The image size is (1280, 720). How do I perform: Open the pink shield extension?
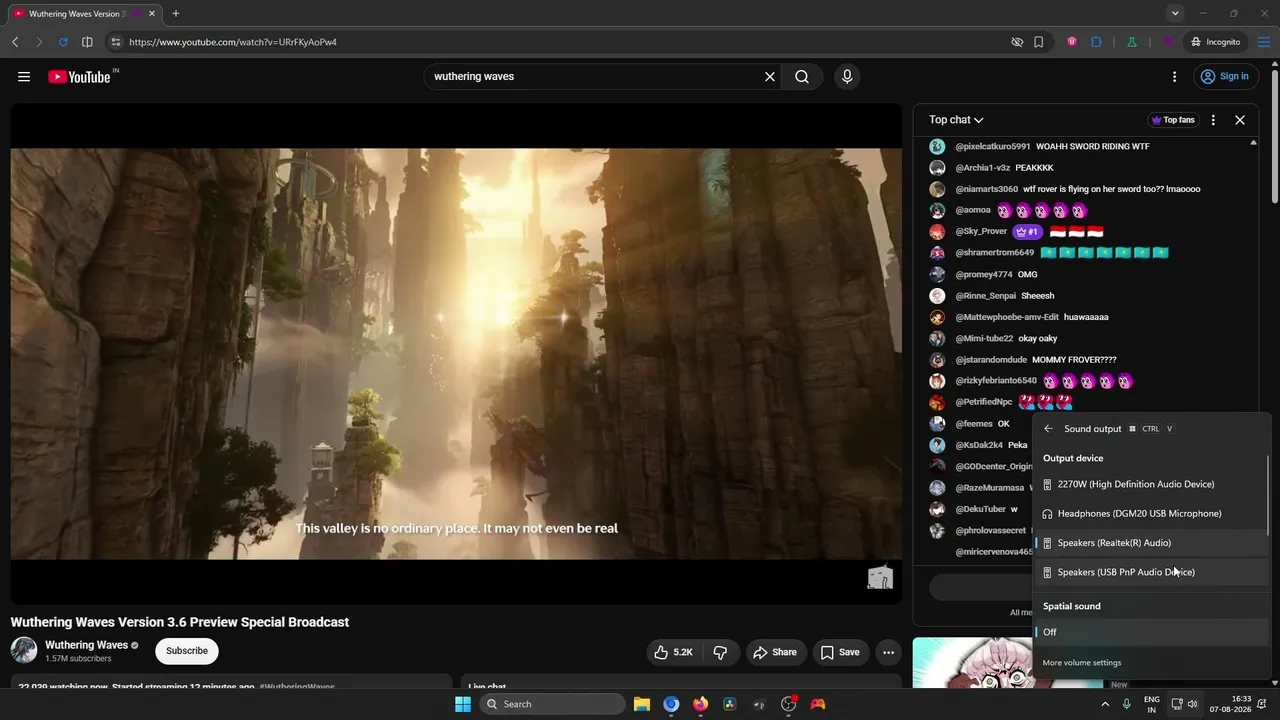tap(1072, 42)
